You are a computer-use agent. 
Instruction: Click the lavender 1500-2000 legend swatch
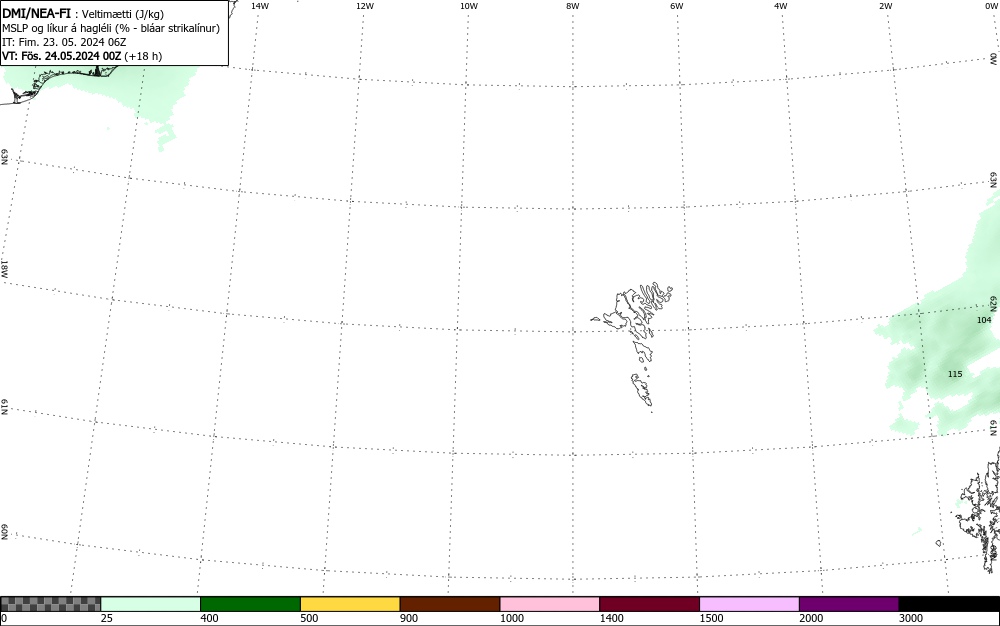[x=749, y=604]
